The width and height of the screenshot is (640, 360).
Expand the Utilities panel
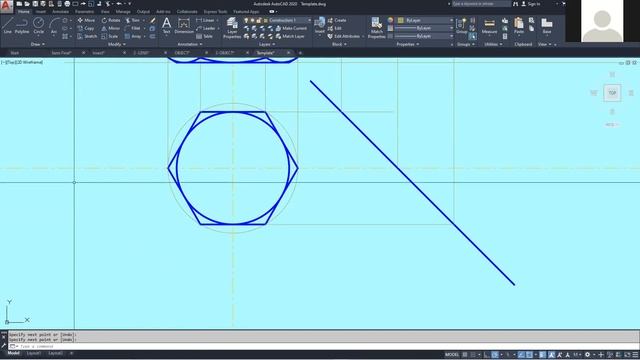point(493,44)
